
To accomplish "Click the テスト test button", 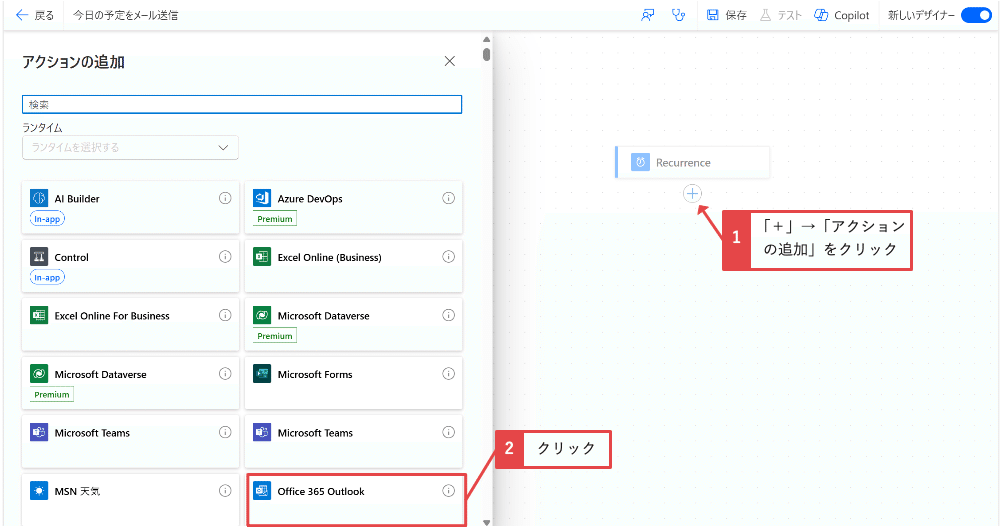I will click(781, 15).
